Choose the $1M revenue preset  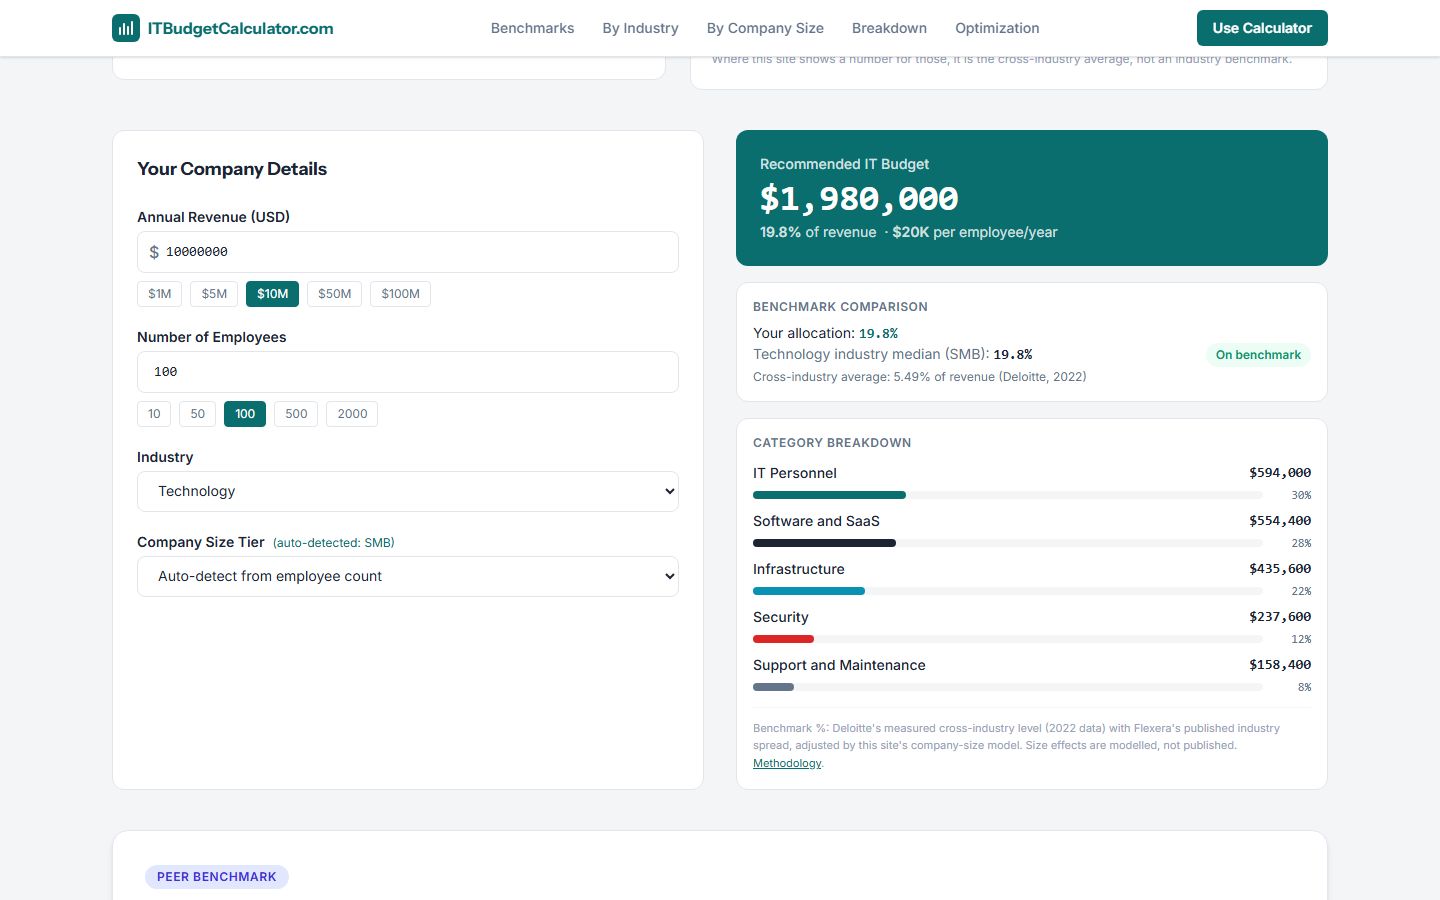[160, 294]
